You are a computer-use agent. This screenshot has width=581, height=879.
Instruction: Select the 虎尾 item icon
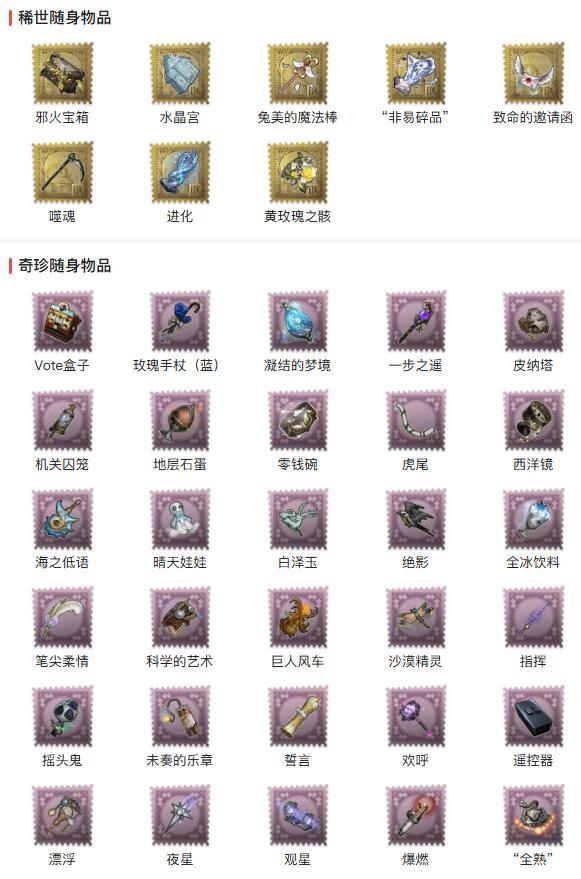(416, 420)
